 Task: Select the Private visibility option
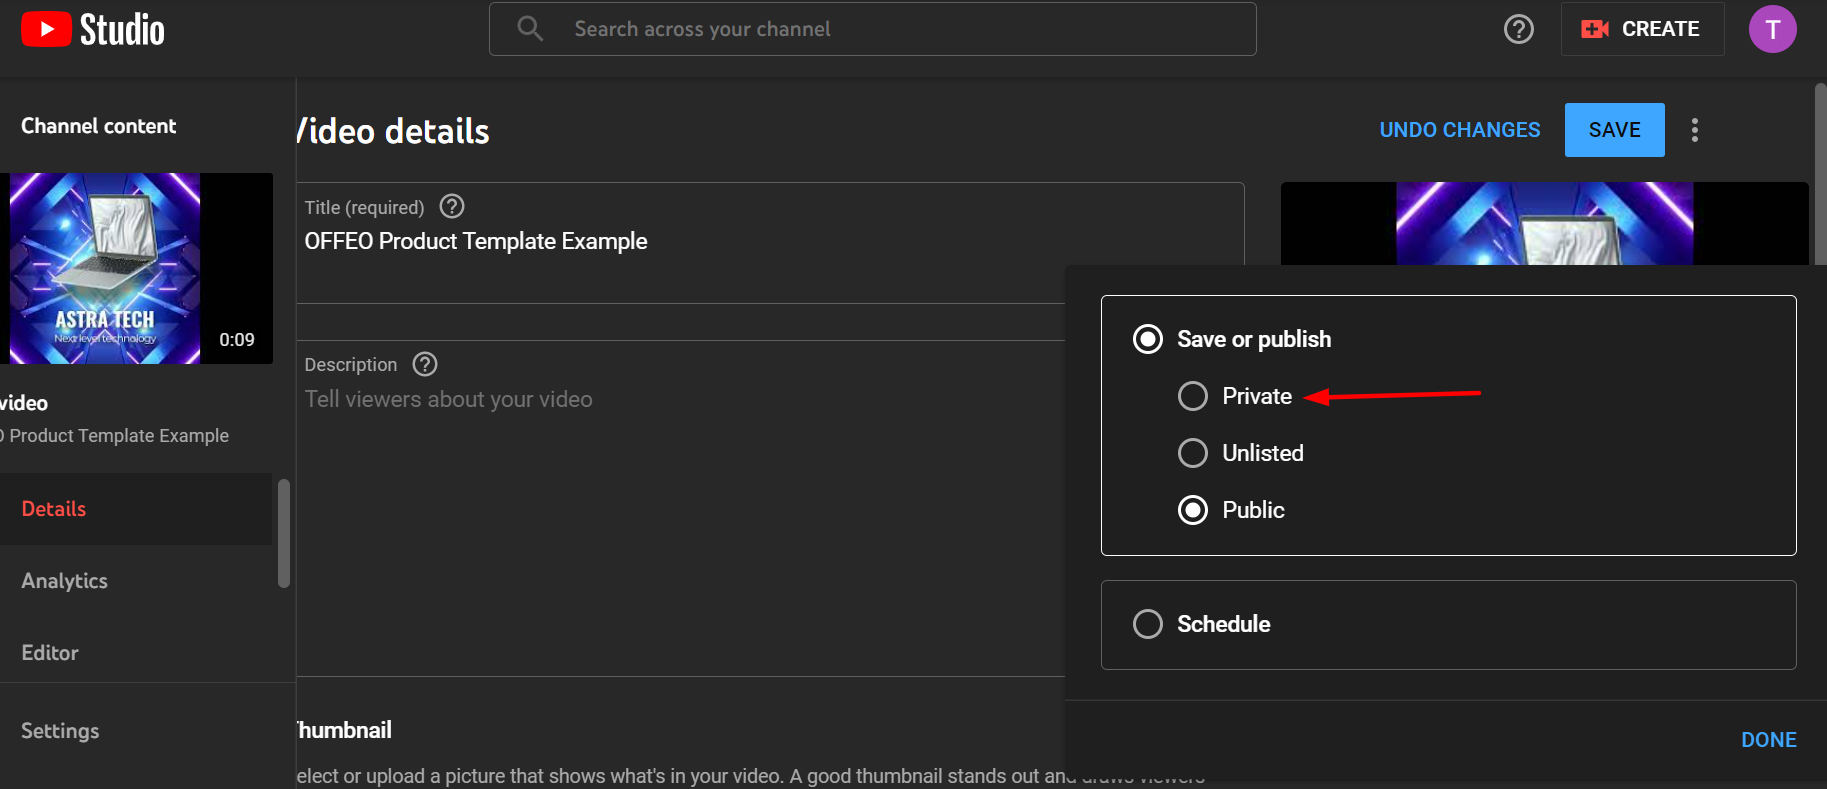(1193, 396)
